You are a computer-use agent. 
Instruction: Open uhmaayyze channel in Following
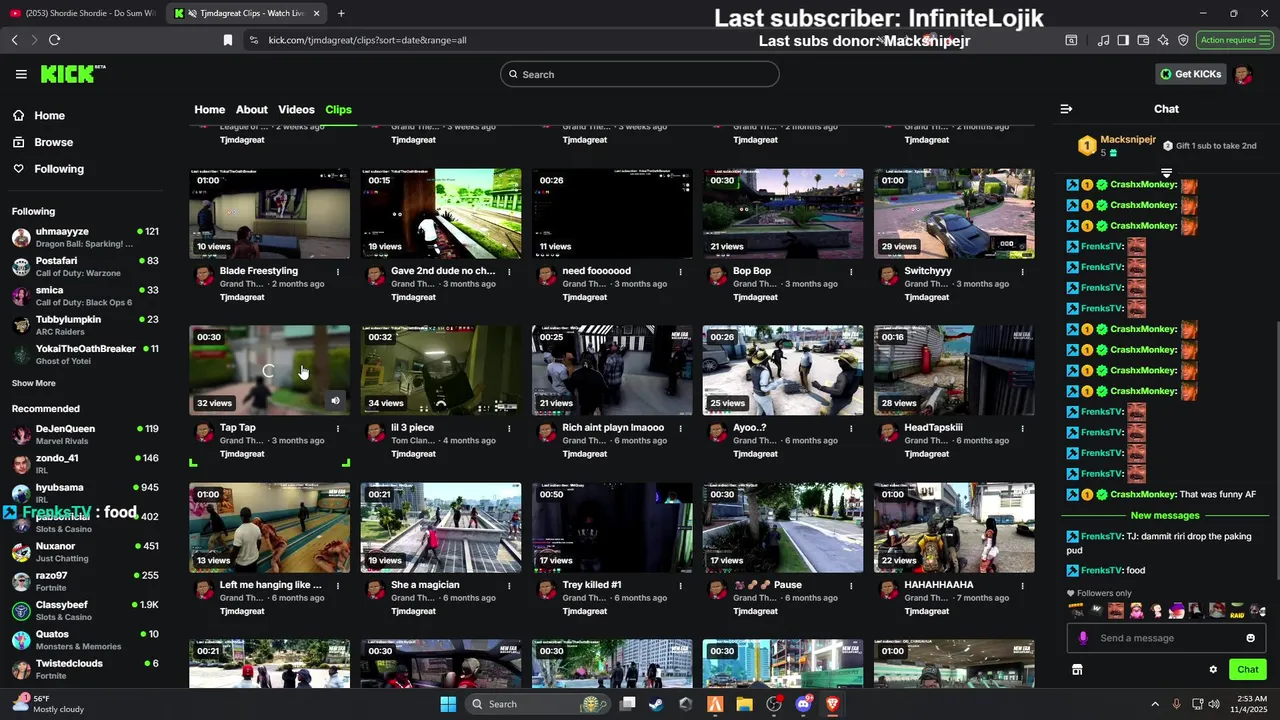[85, 237]
